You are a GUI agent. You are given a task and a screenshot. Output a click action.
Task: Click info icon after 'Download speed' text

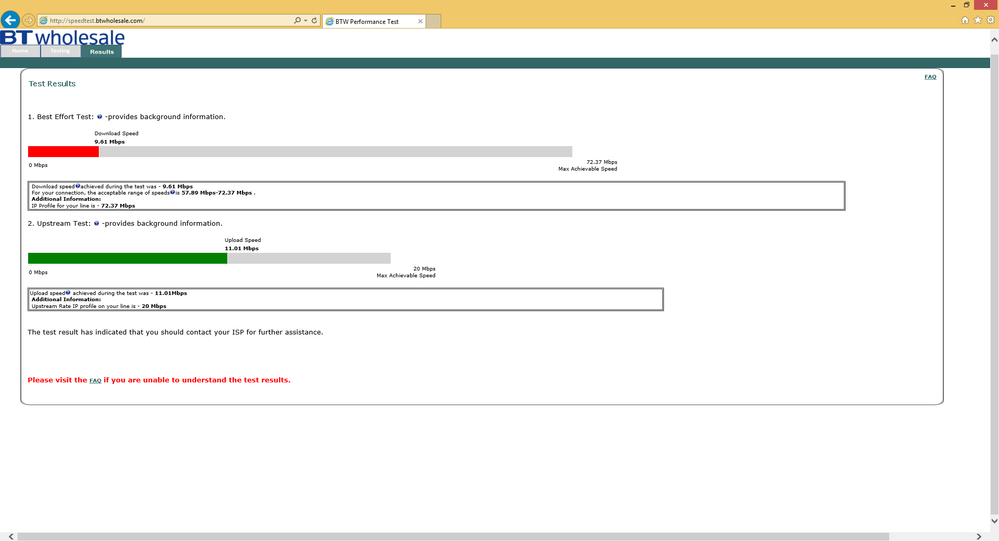78,186
